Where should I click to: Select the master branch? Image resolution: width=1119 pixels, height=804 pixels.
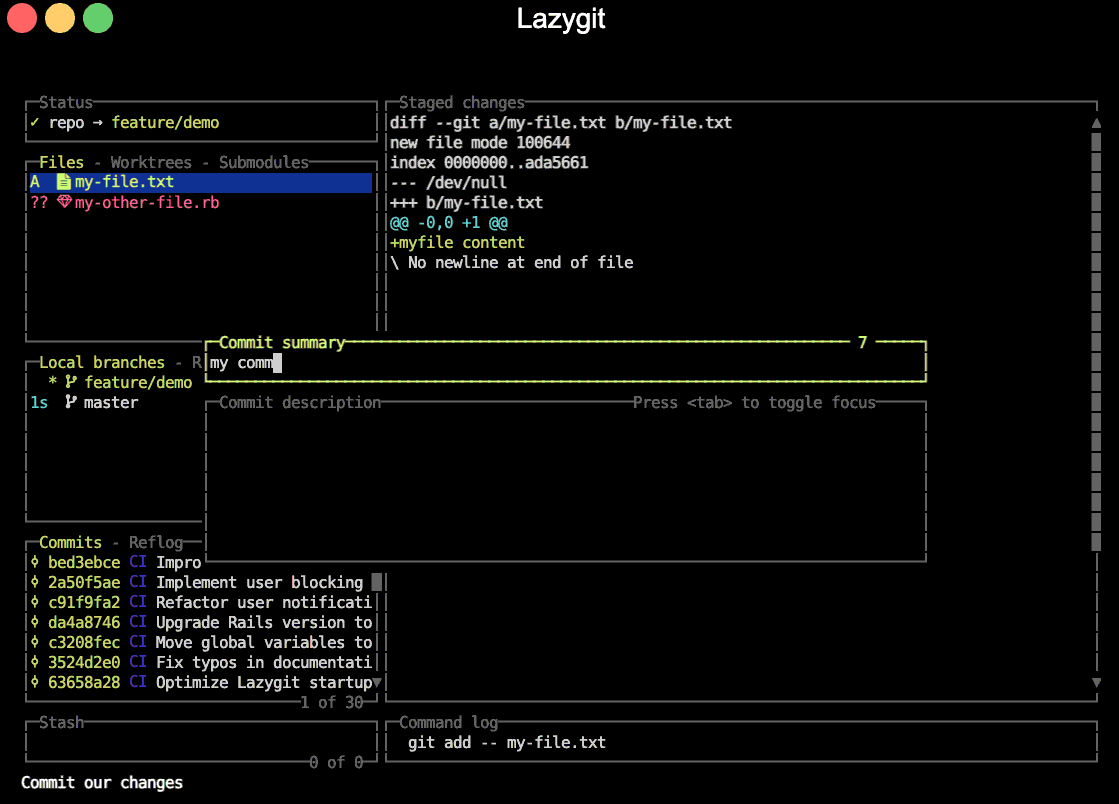[111, 402]
